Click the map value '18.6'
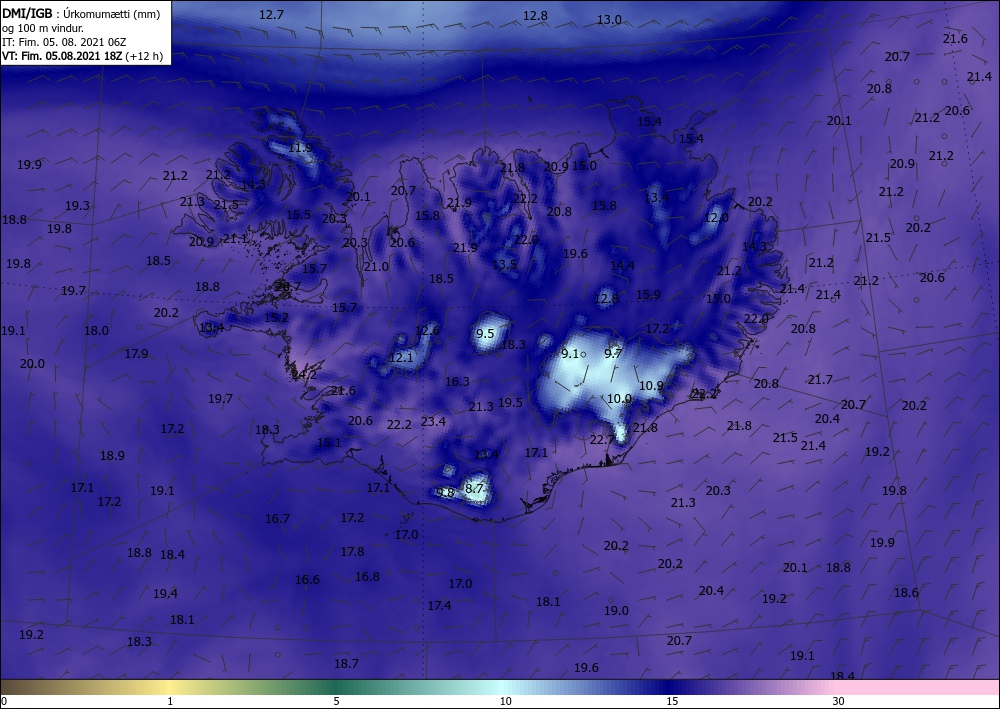This screenshot has height=709, width=1000. [x=906, y=592]
